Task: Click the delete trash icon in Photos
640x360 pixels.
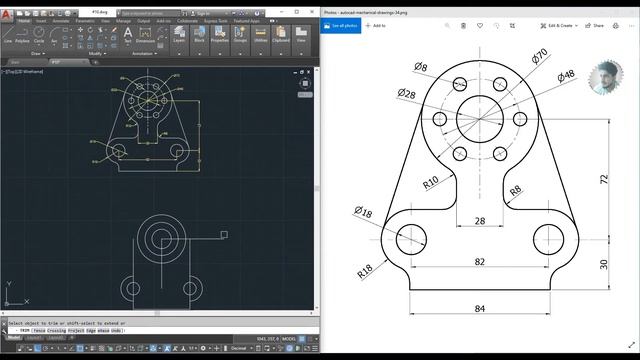Action: click(x=463, y=26)
